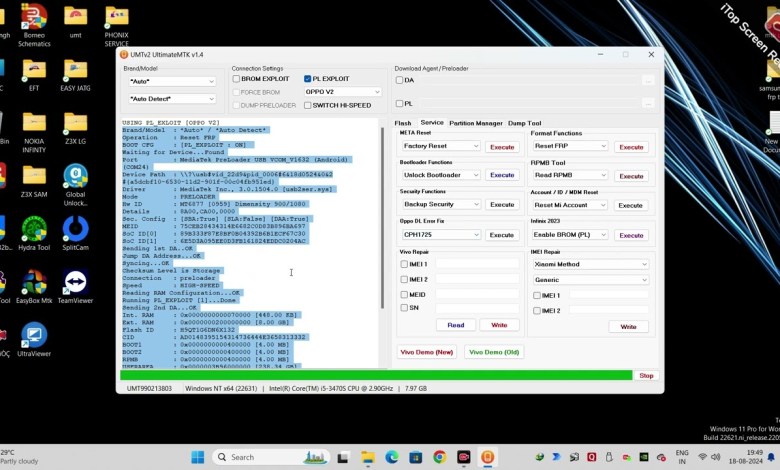780x470 pixels.
Task: Open the TeamViewer desktop shortcut
Action: 75,282
